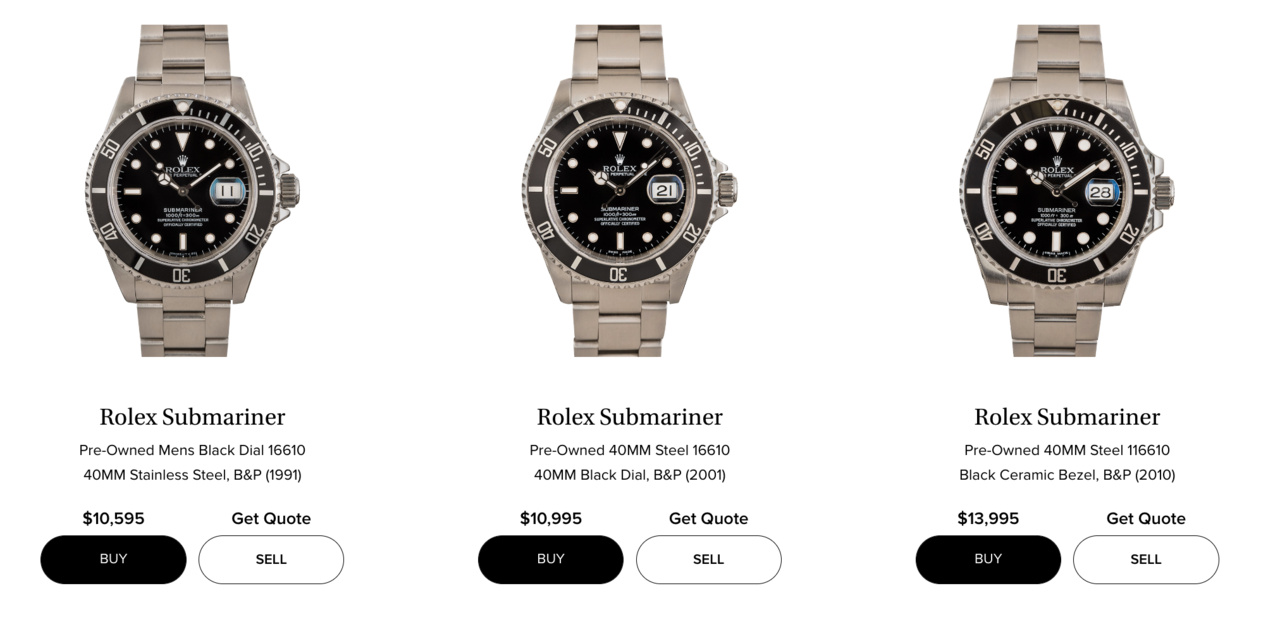Click SELL under the 2010 Submariner
This screenshot has width=1280, height=624.
tap(1146, 560)
